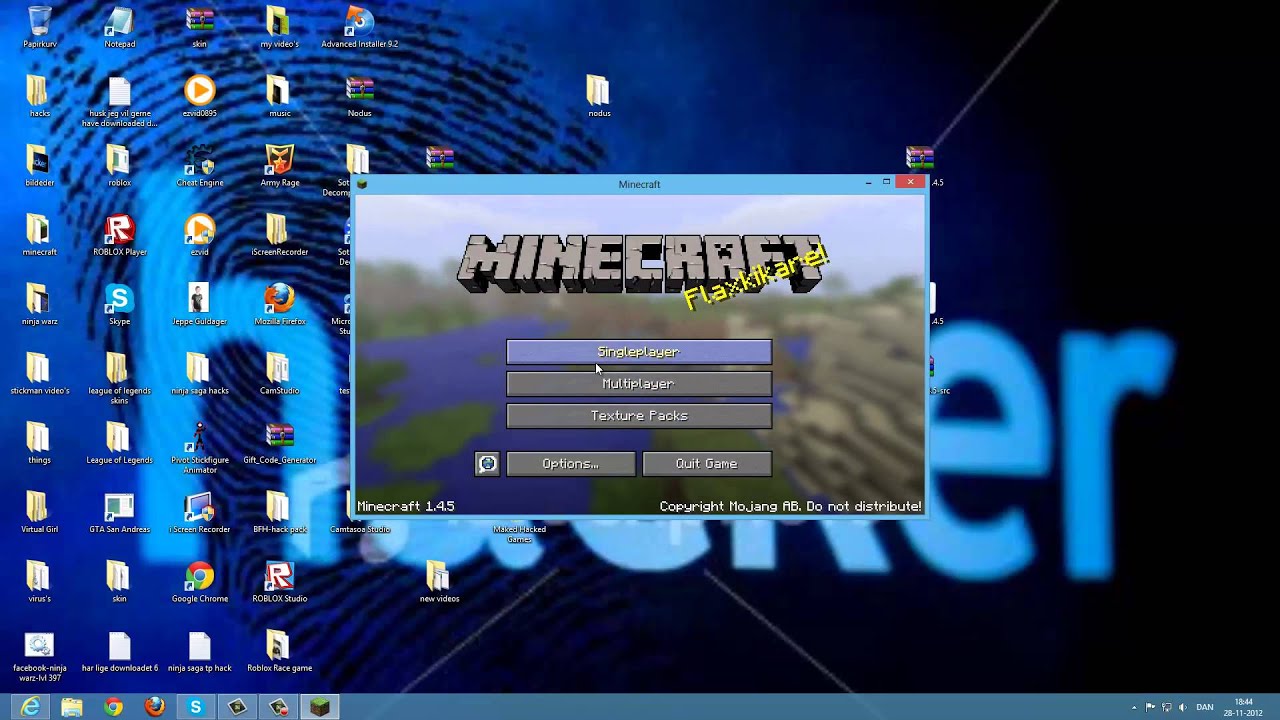Click the DAN language indicator
Image resolution: width=1280 pixels, height=720 pixels.
click(1205, 708)
